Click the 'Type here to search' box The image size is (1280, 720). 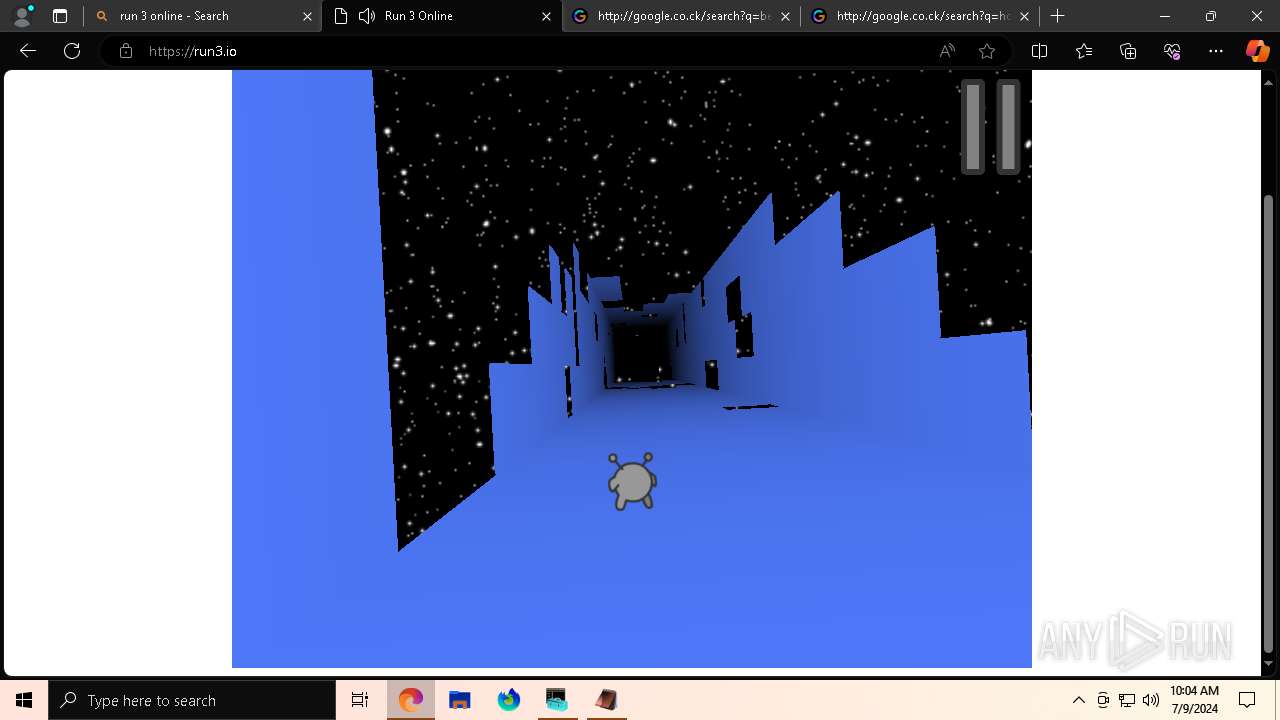192,700
